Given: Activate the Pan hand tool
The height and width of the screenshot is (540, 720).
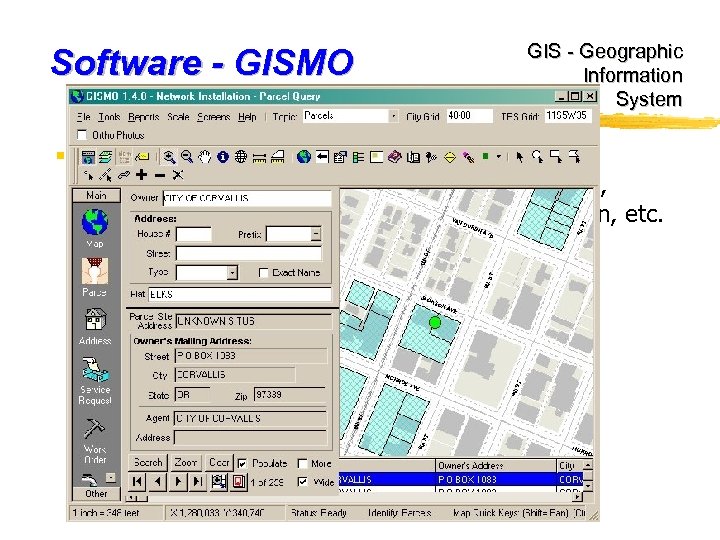Looking at the screenshot, I should [x=205, y=157].
